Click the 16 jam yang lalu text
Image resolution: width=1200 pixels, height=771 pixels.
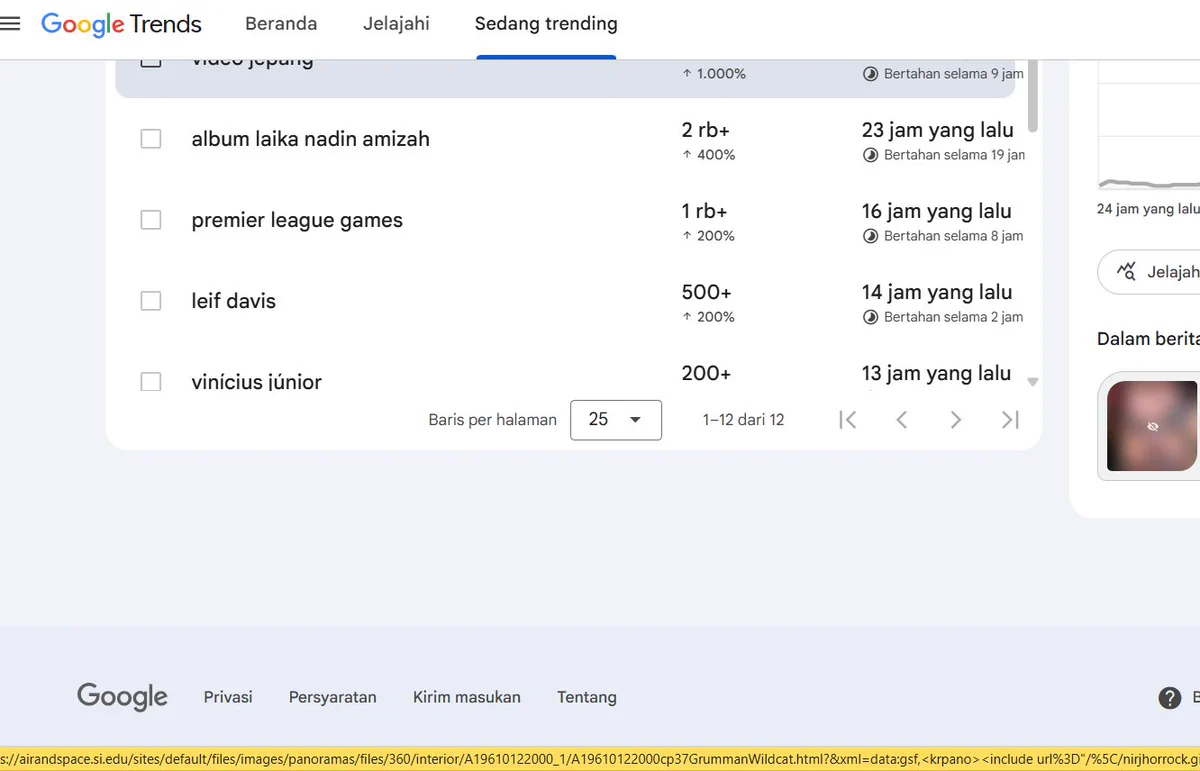[937, 211]
